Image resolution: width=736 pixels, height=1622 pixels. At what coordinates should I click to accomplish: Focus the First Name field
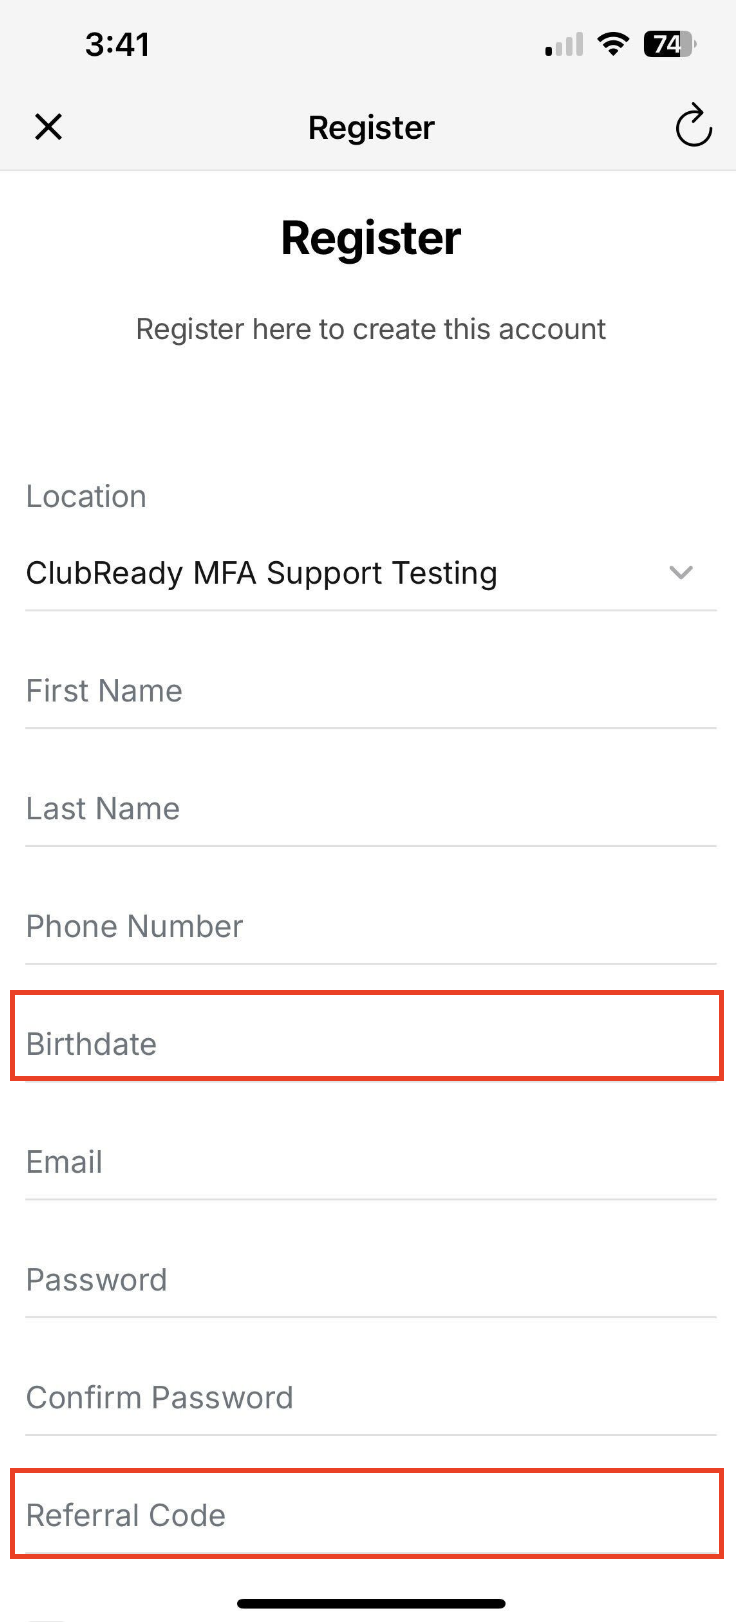click(x=370, y=691)
